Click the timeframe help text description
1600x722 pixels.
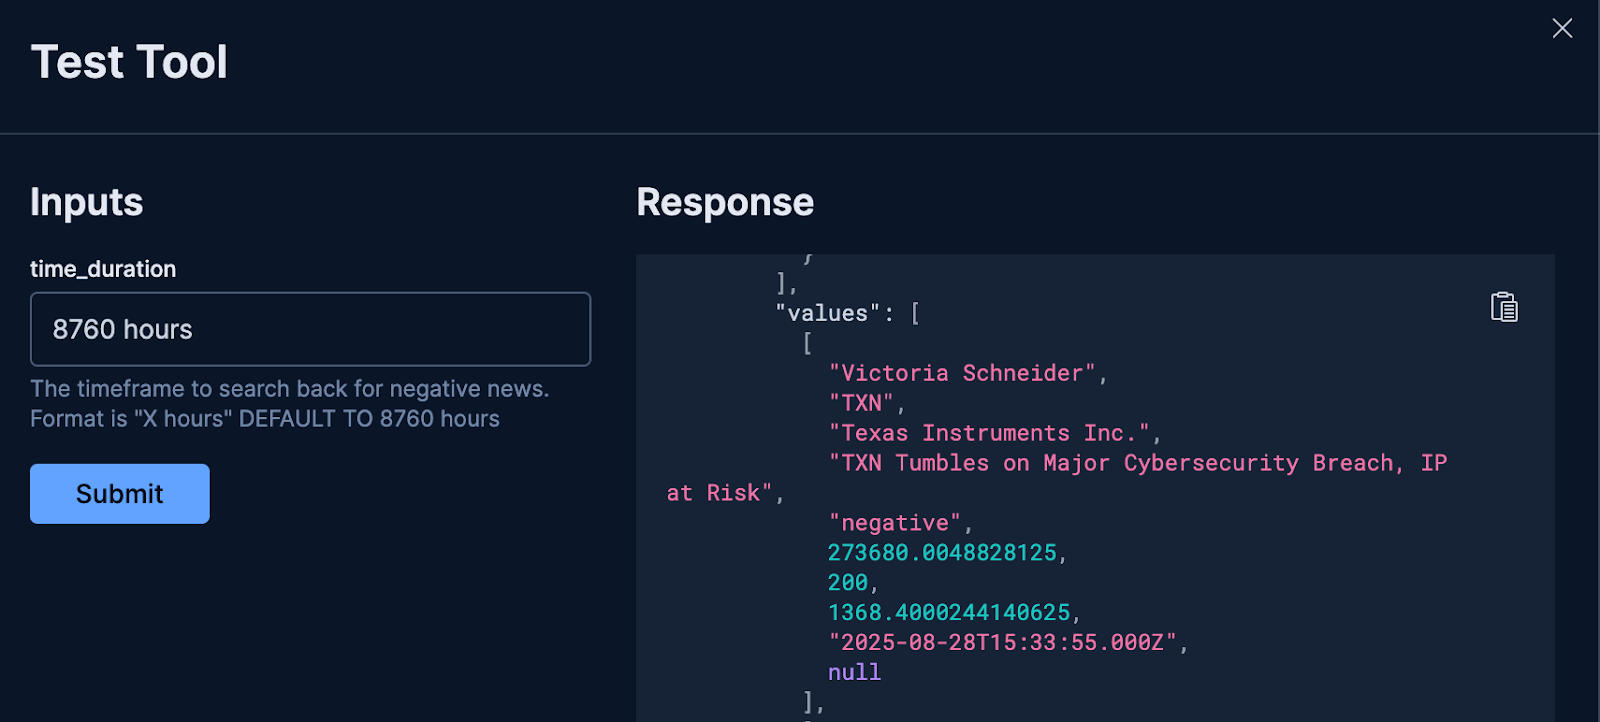click(x=290, y=404)
